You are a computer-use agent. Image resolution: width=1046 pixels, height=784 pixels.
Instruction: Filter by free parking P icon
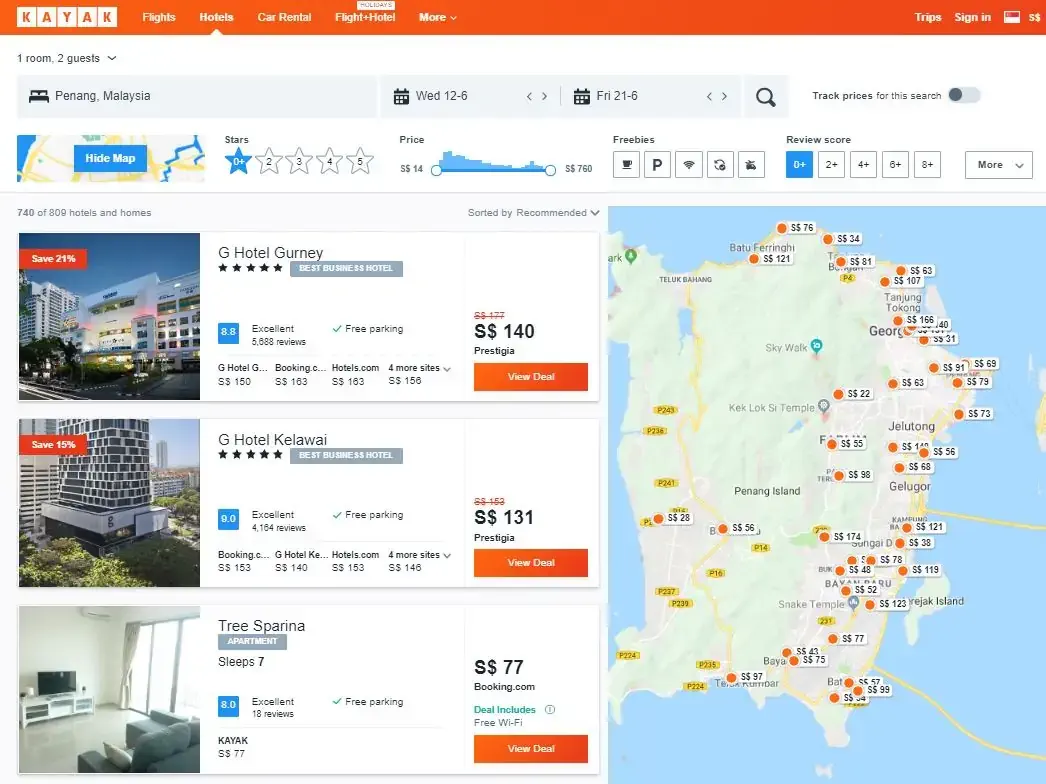coord(657,165)
